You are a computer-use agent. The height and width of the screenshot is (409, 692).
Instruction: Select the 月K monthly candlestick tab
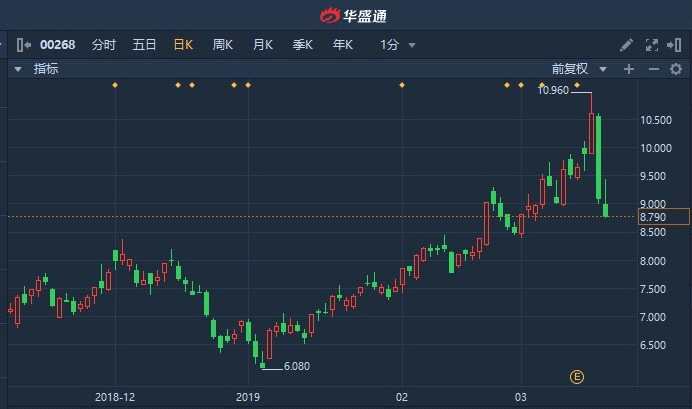click(x=262, y=45)
